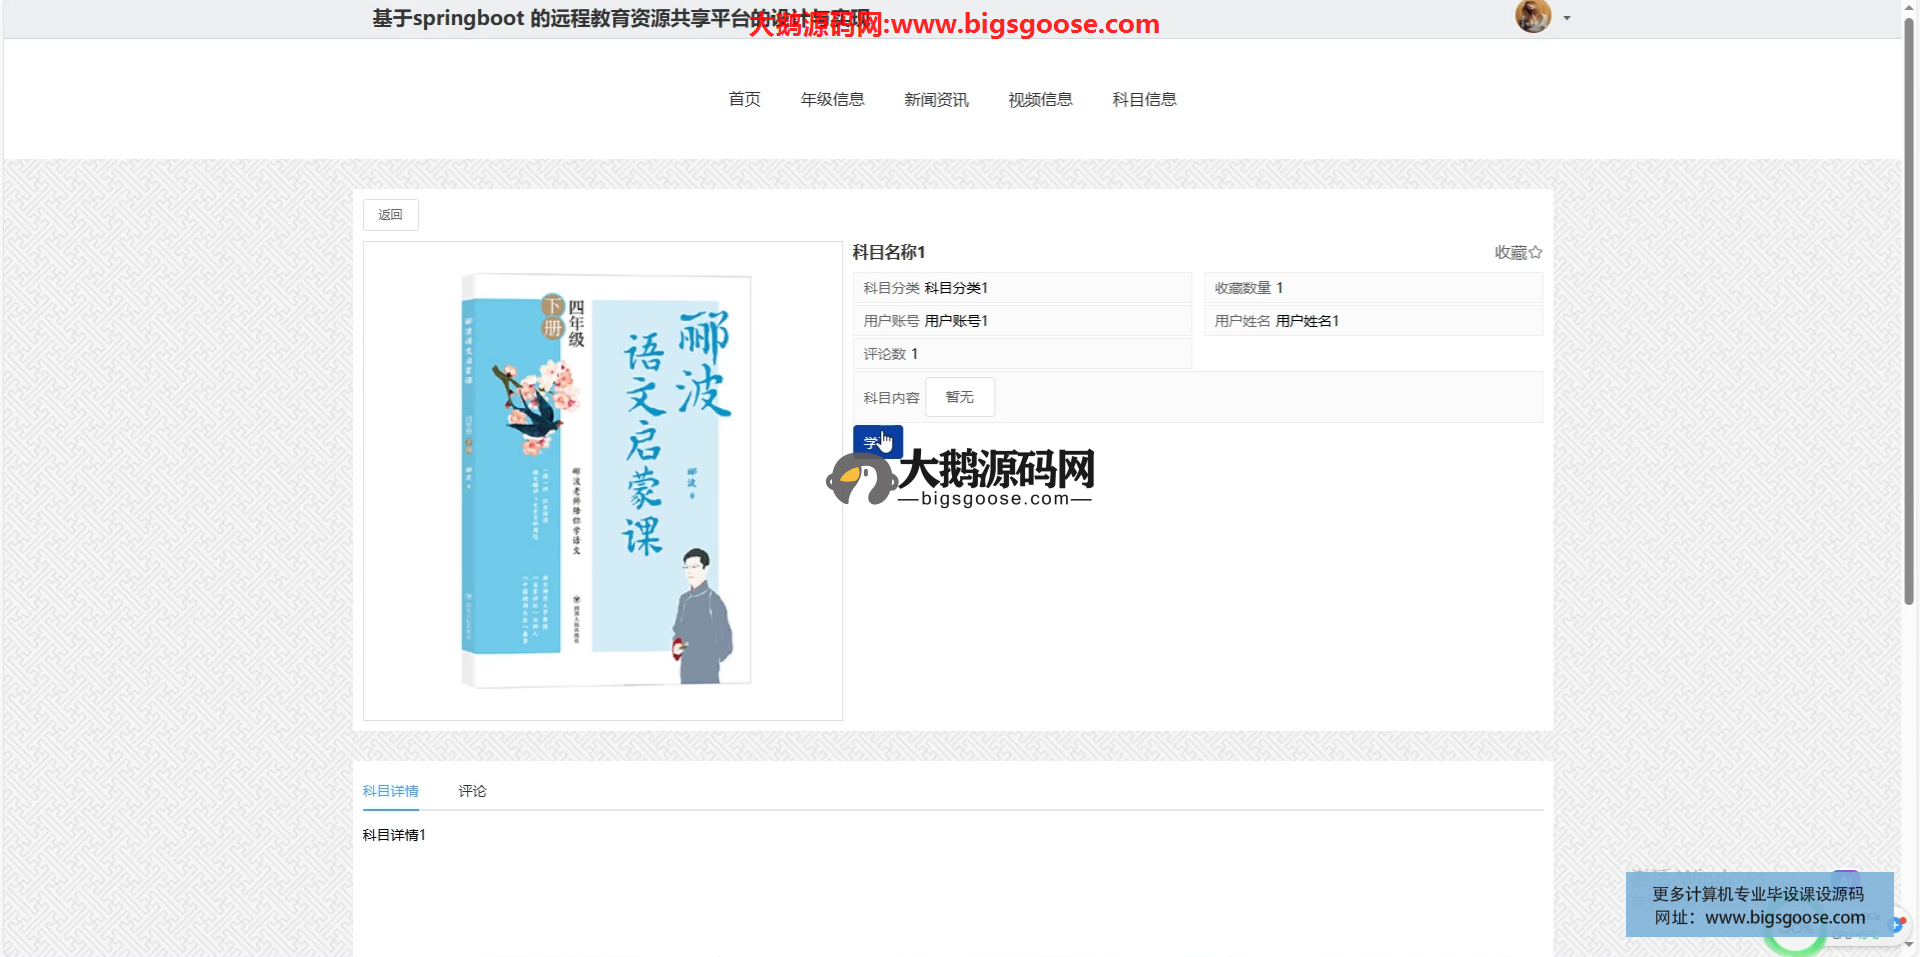Click the user avatar picture

tap(1532, 17)
